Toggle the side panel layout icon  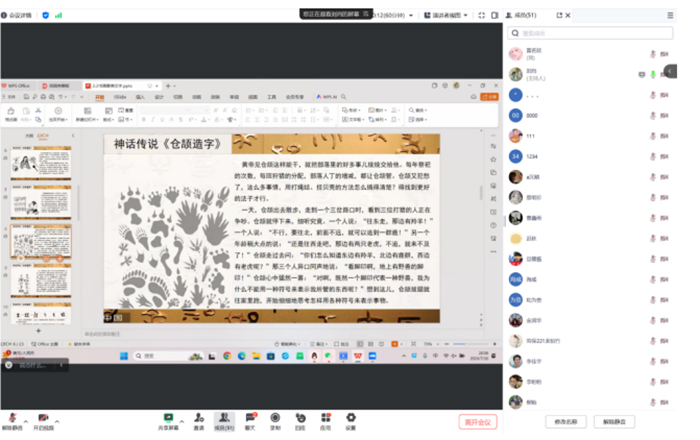[495, 15]
